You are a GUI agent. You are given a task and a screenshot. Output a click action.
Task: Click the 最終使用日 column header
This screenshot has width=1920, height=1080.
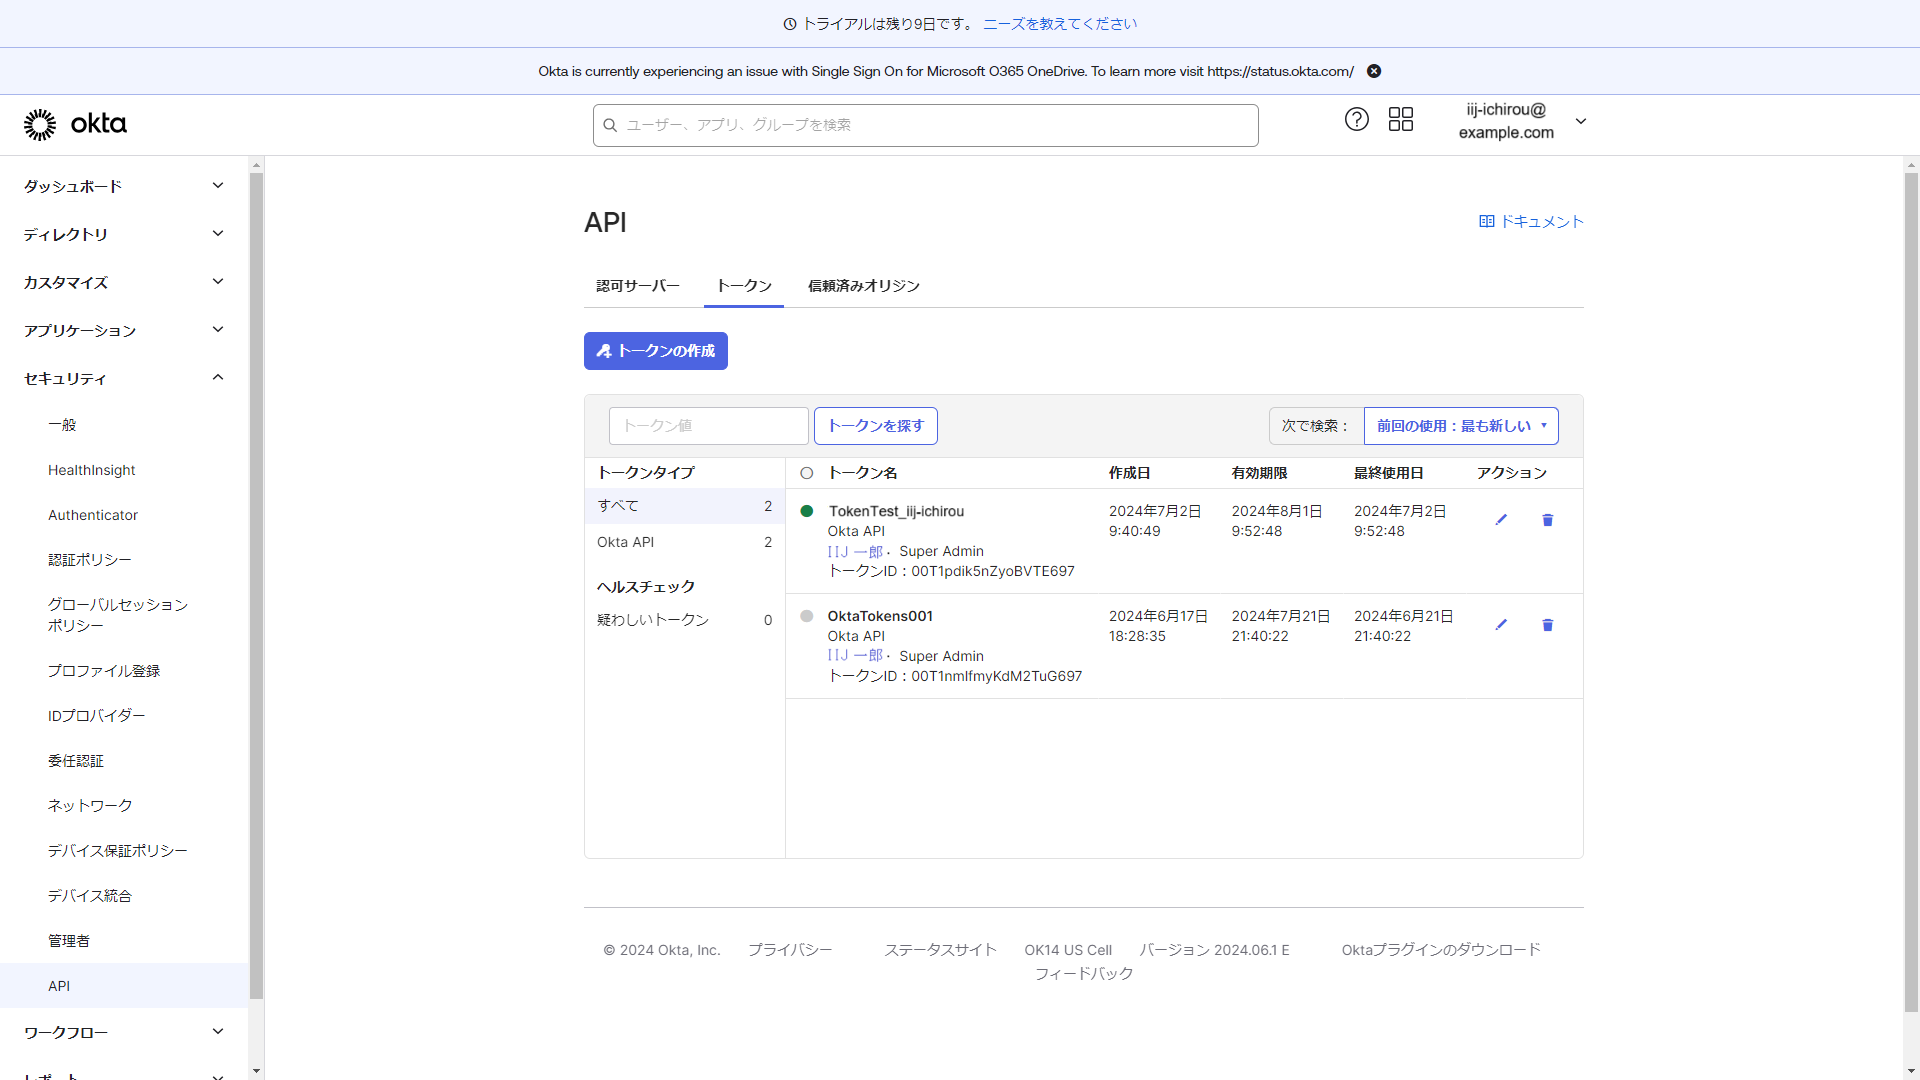coord(1388,473)
